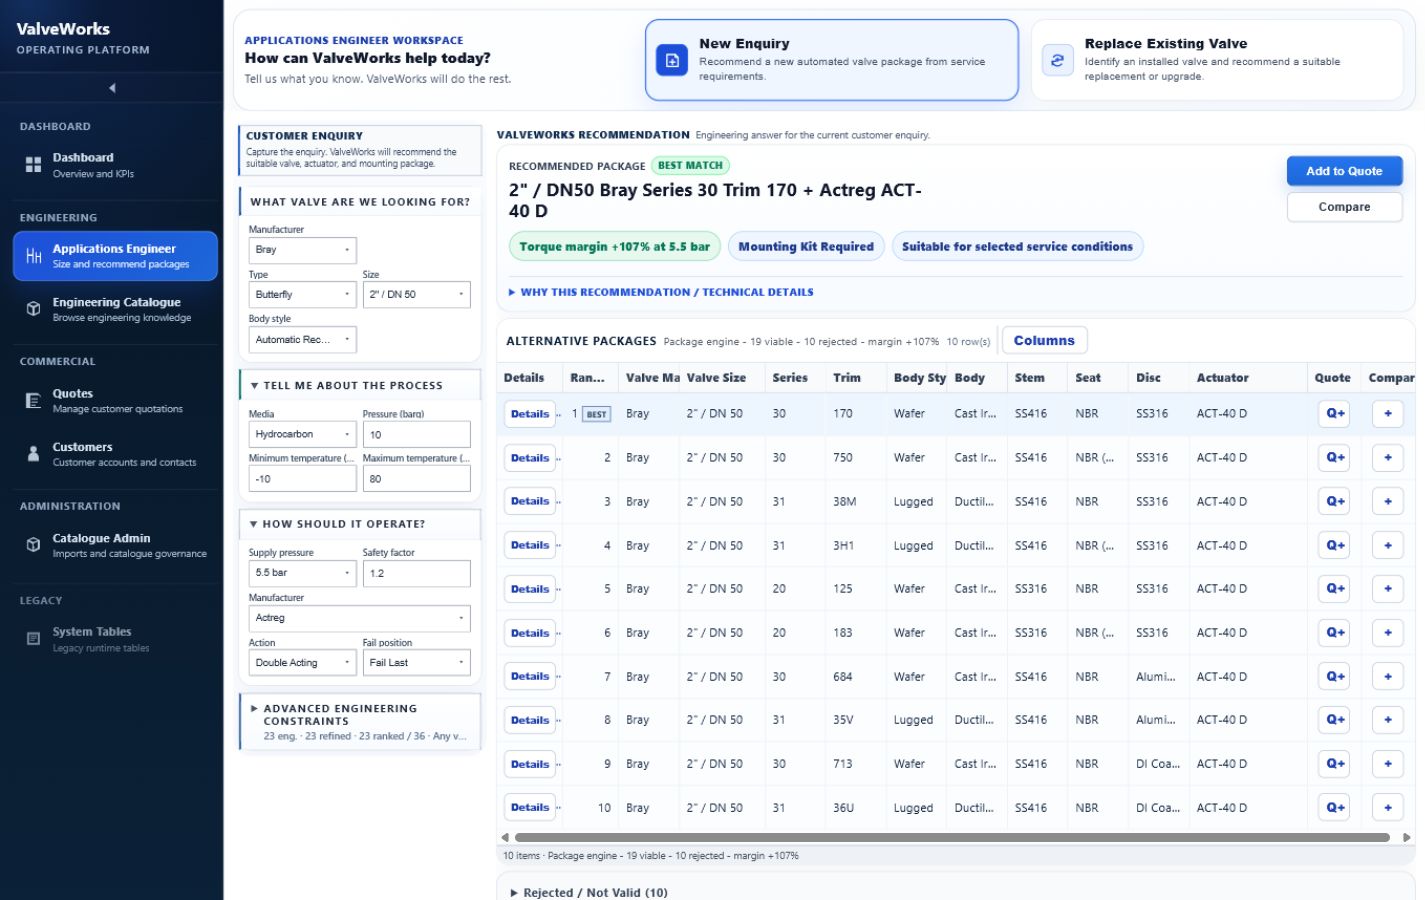Open the Columns chooser
Viewport: 1425px width, 900px height.
[x=1044, y=341]
